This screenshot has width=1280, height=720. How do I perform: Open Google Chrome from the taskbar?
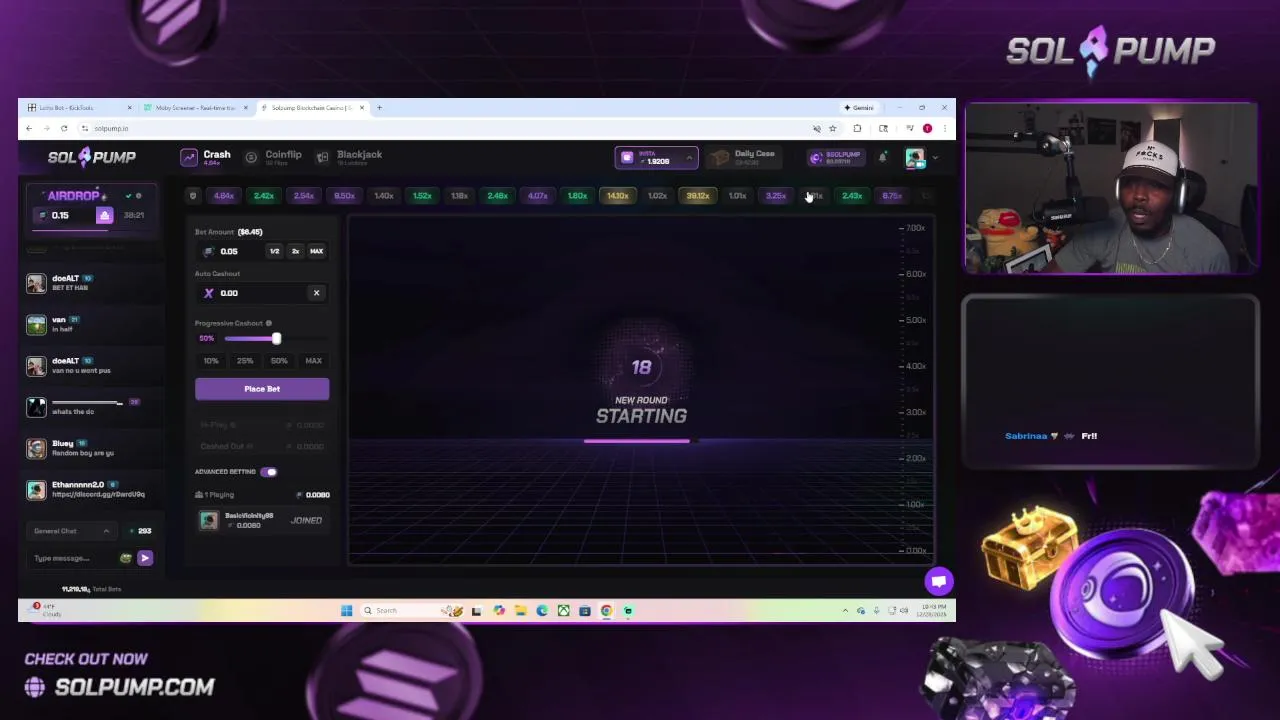pos(606,610)
